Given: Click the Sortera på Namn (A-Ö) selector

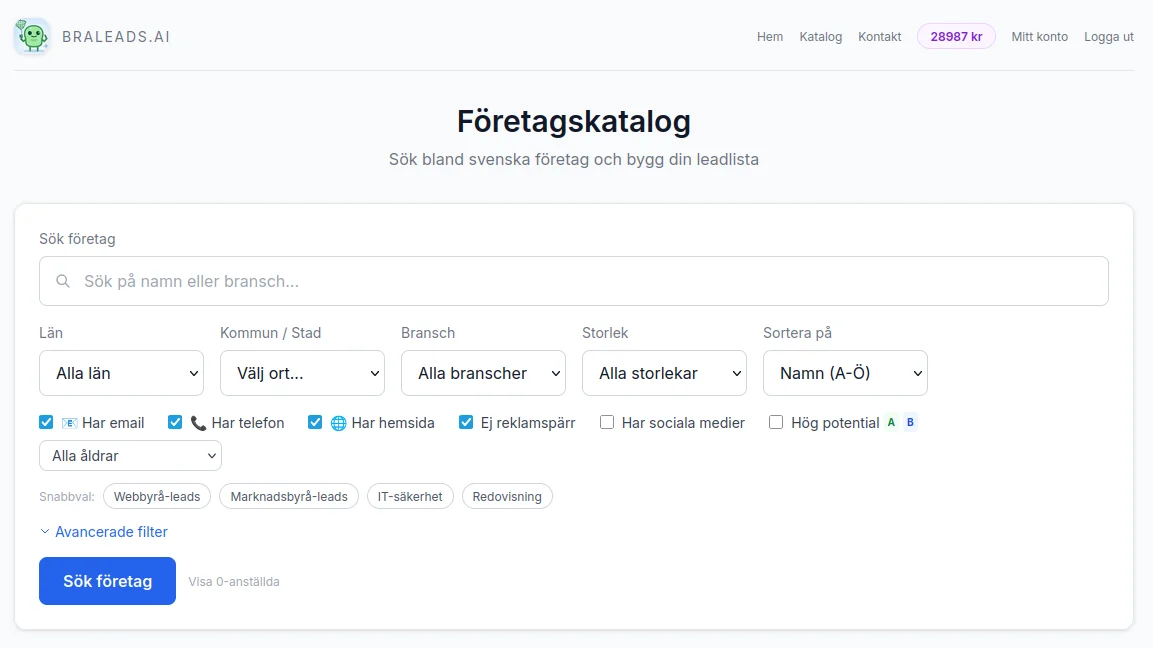Looking at the screenshot, I should click(845, 372).
